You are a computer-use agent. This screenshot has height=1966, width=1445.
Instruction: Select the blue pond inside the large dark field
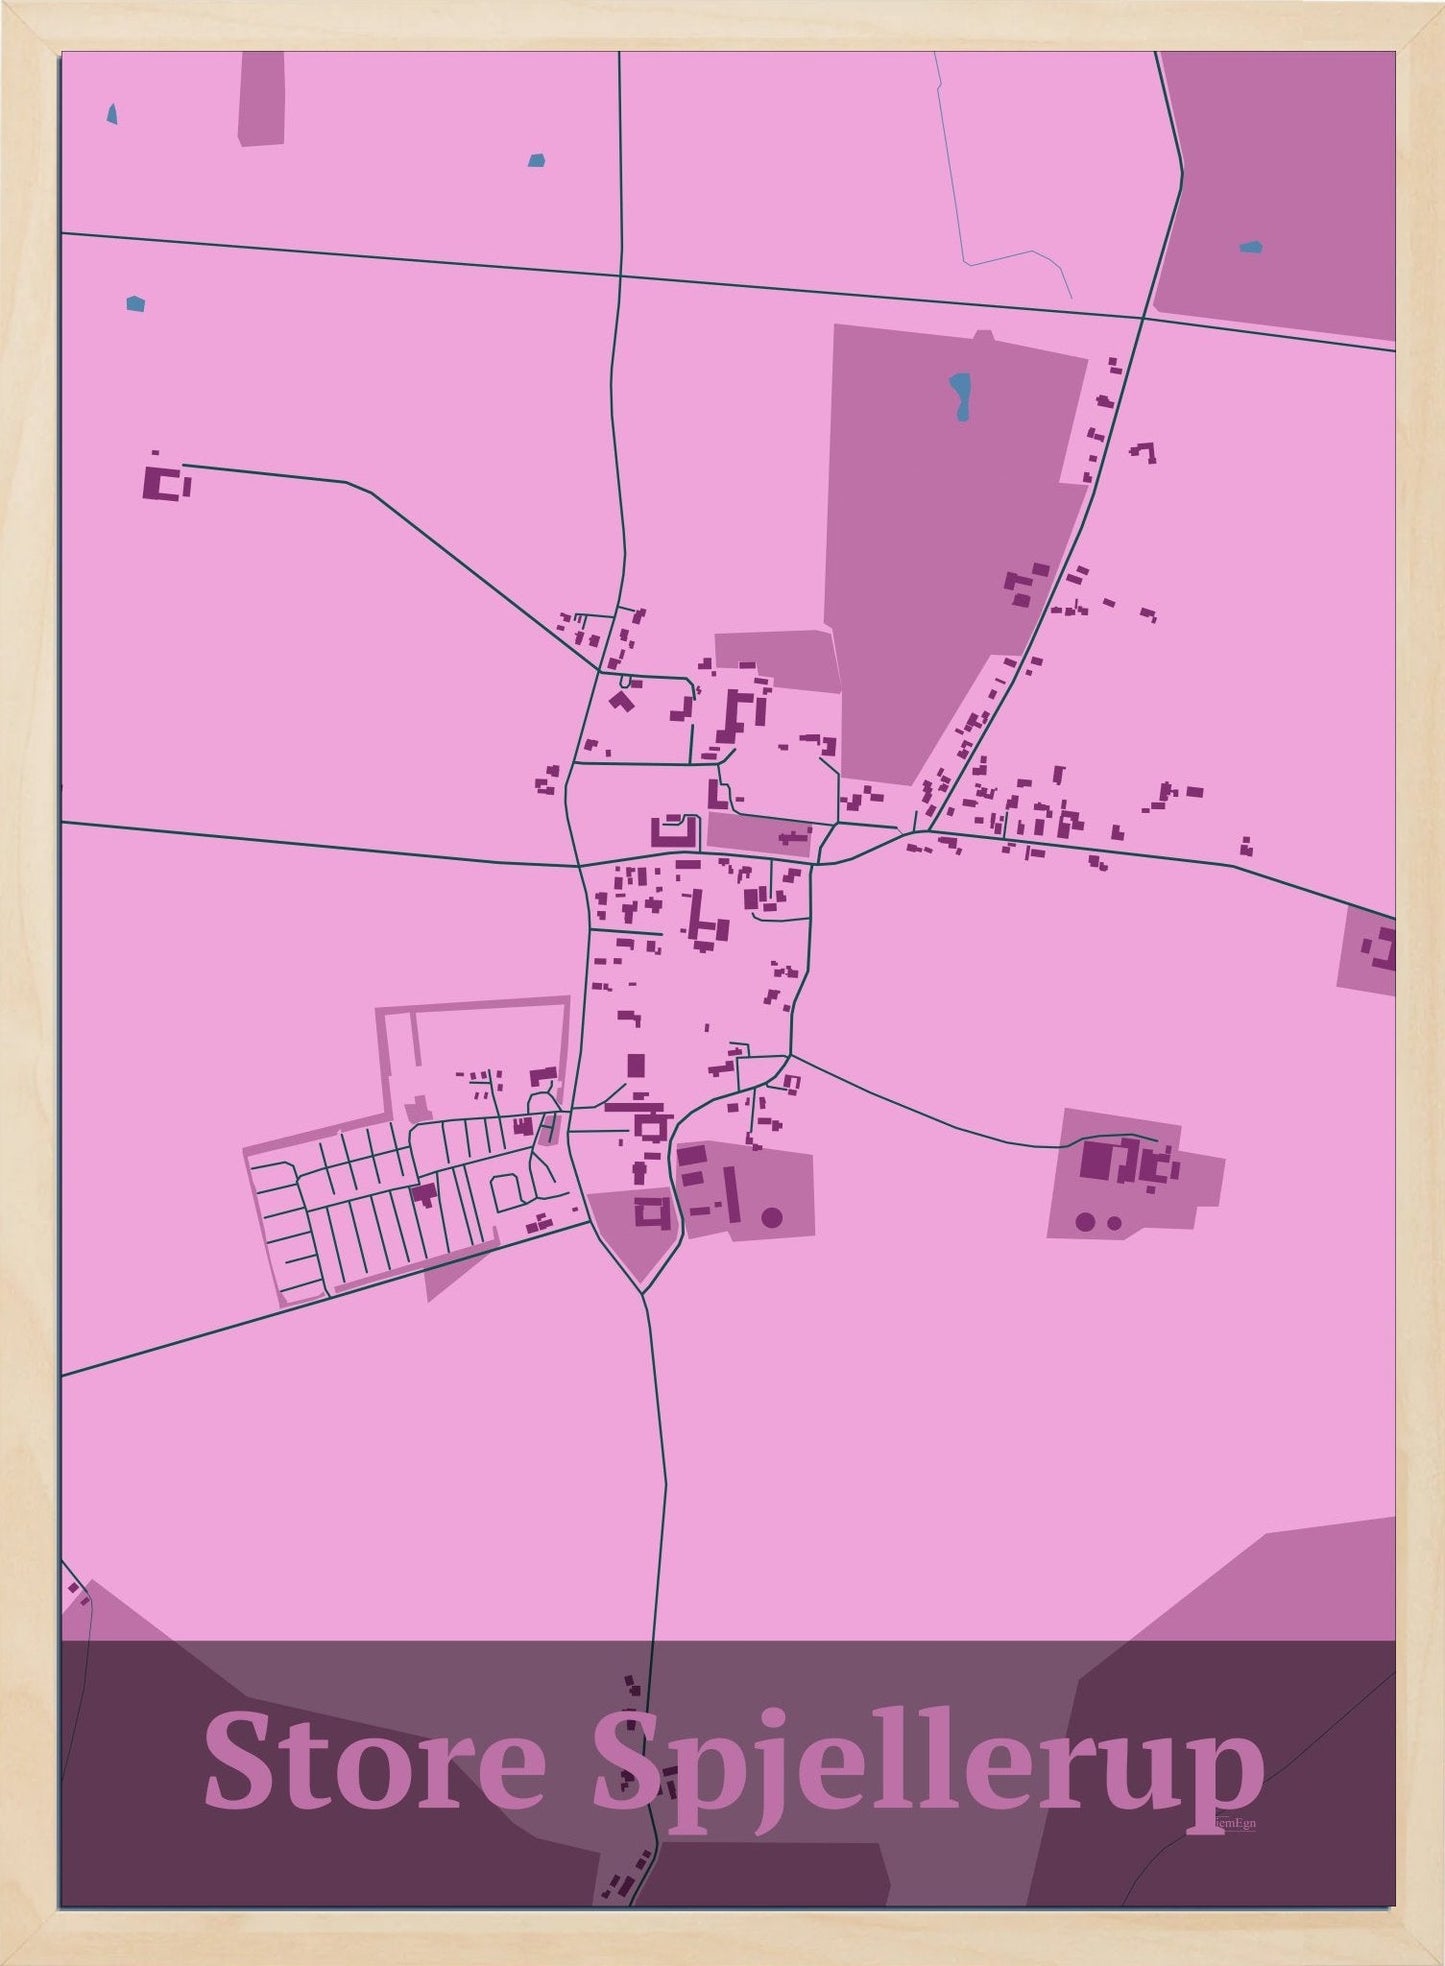pyautogui.click(x=960, y=396)
